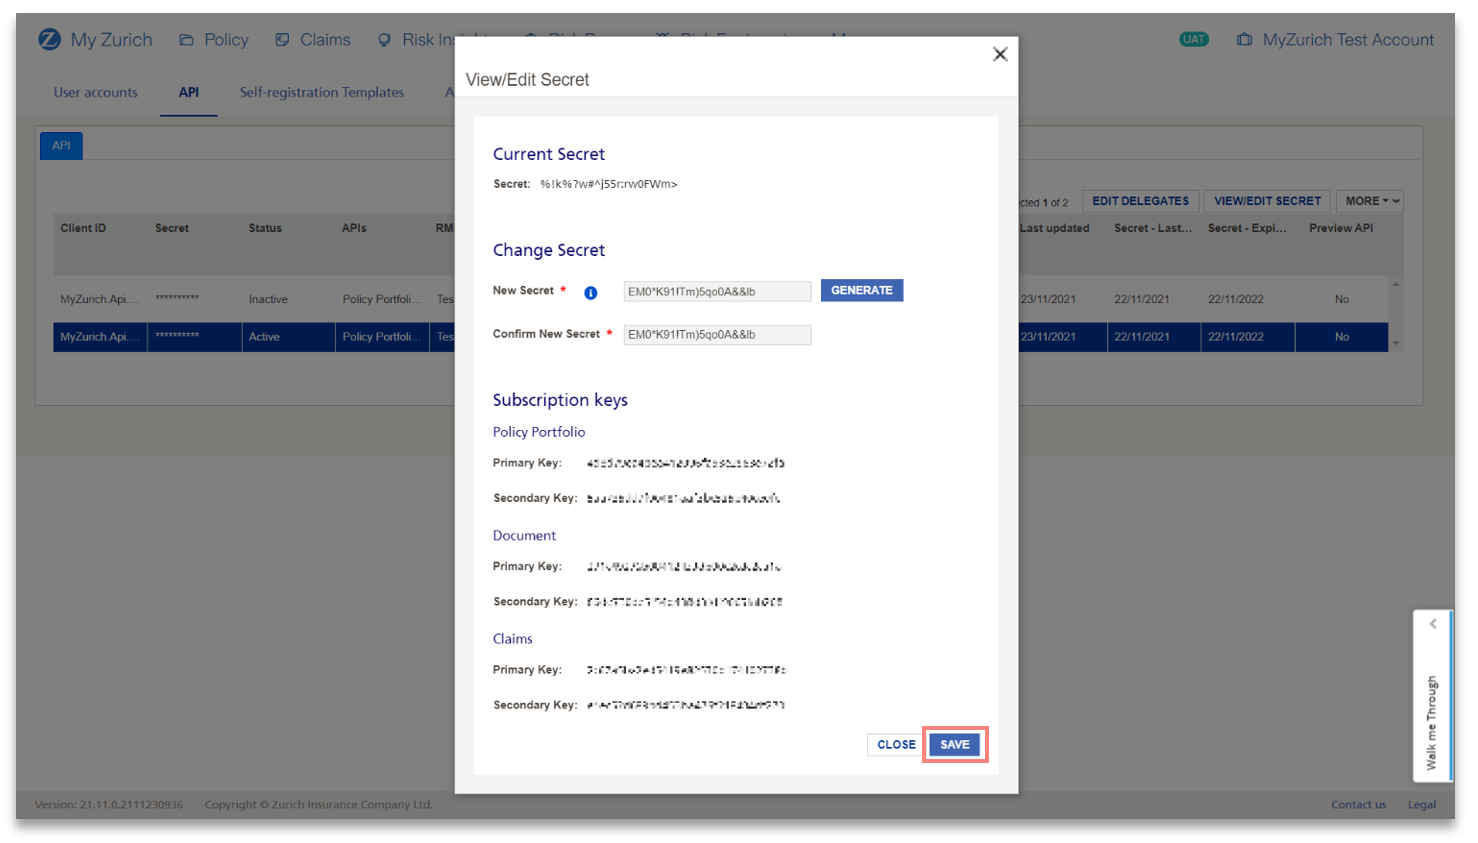Click the My Zurich logo icon
The image size is (1478, 843).
[49, 39]
